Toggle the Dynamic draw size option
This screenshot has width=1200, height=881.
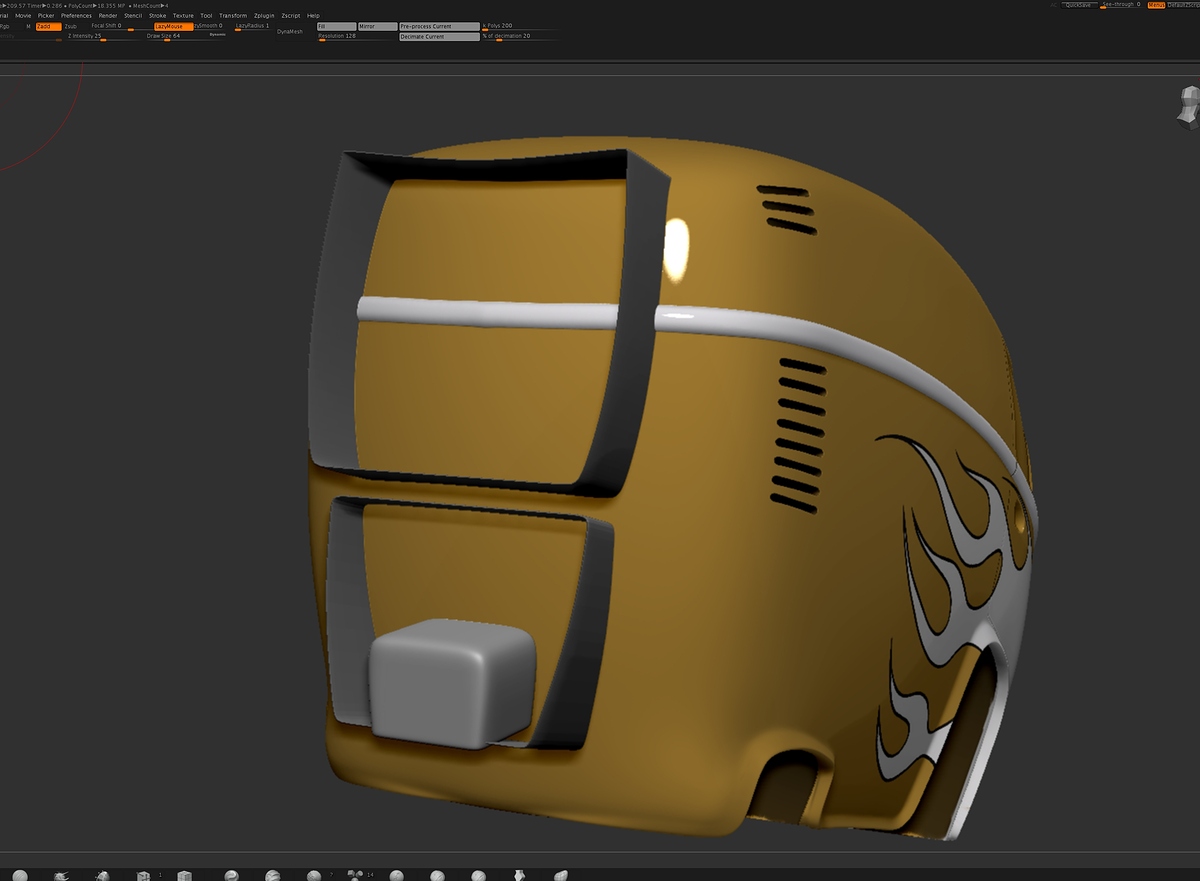click(217, 34)
